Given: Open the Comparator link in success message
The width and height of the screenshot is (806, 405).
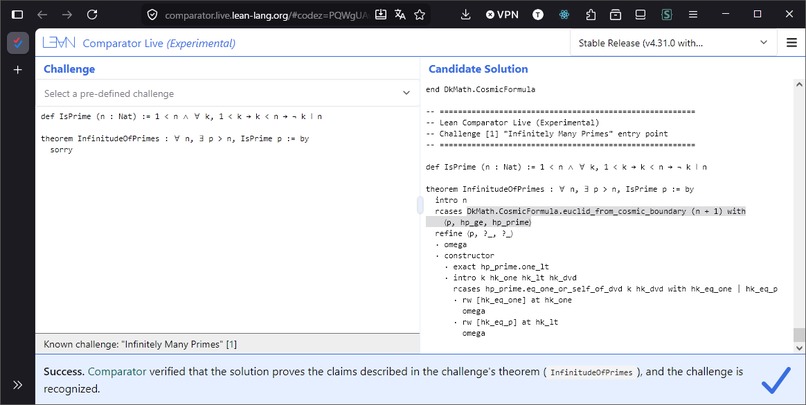Looking at the screenshot, I should coord(117,371).
